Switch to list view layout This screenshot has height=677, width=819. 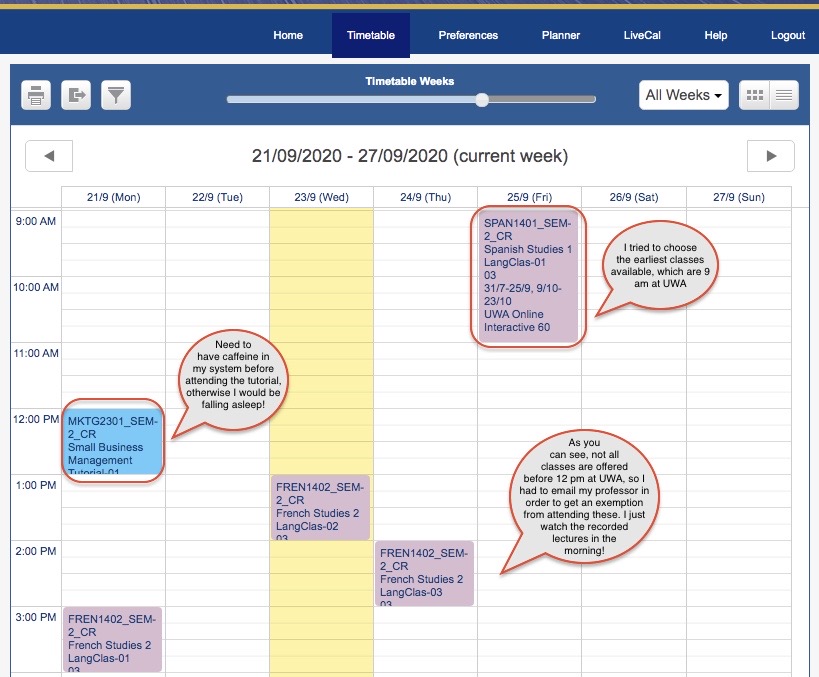coord(783,95)
